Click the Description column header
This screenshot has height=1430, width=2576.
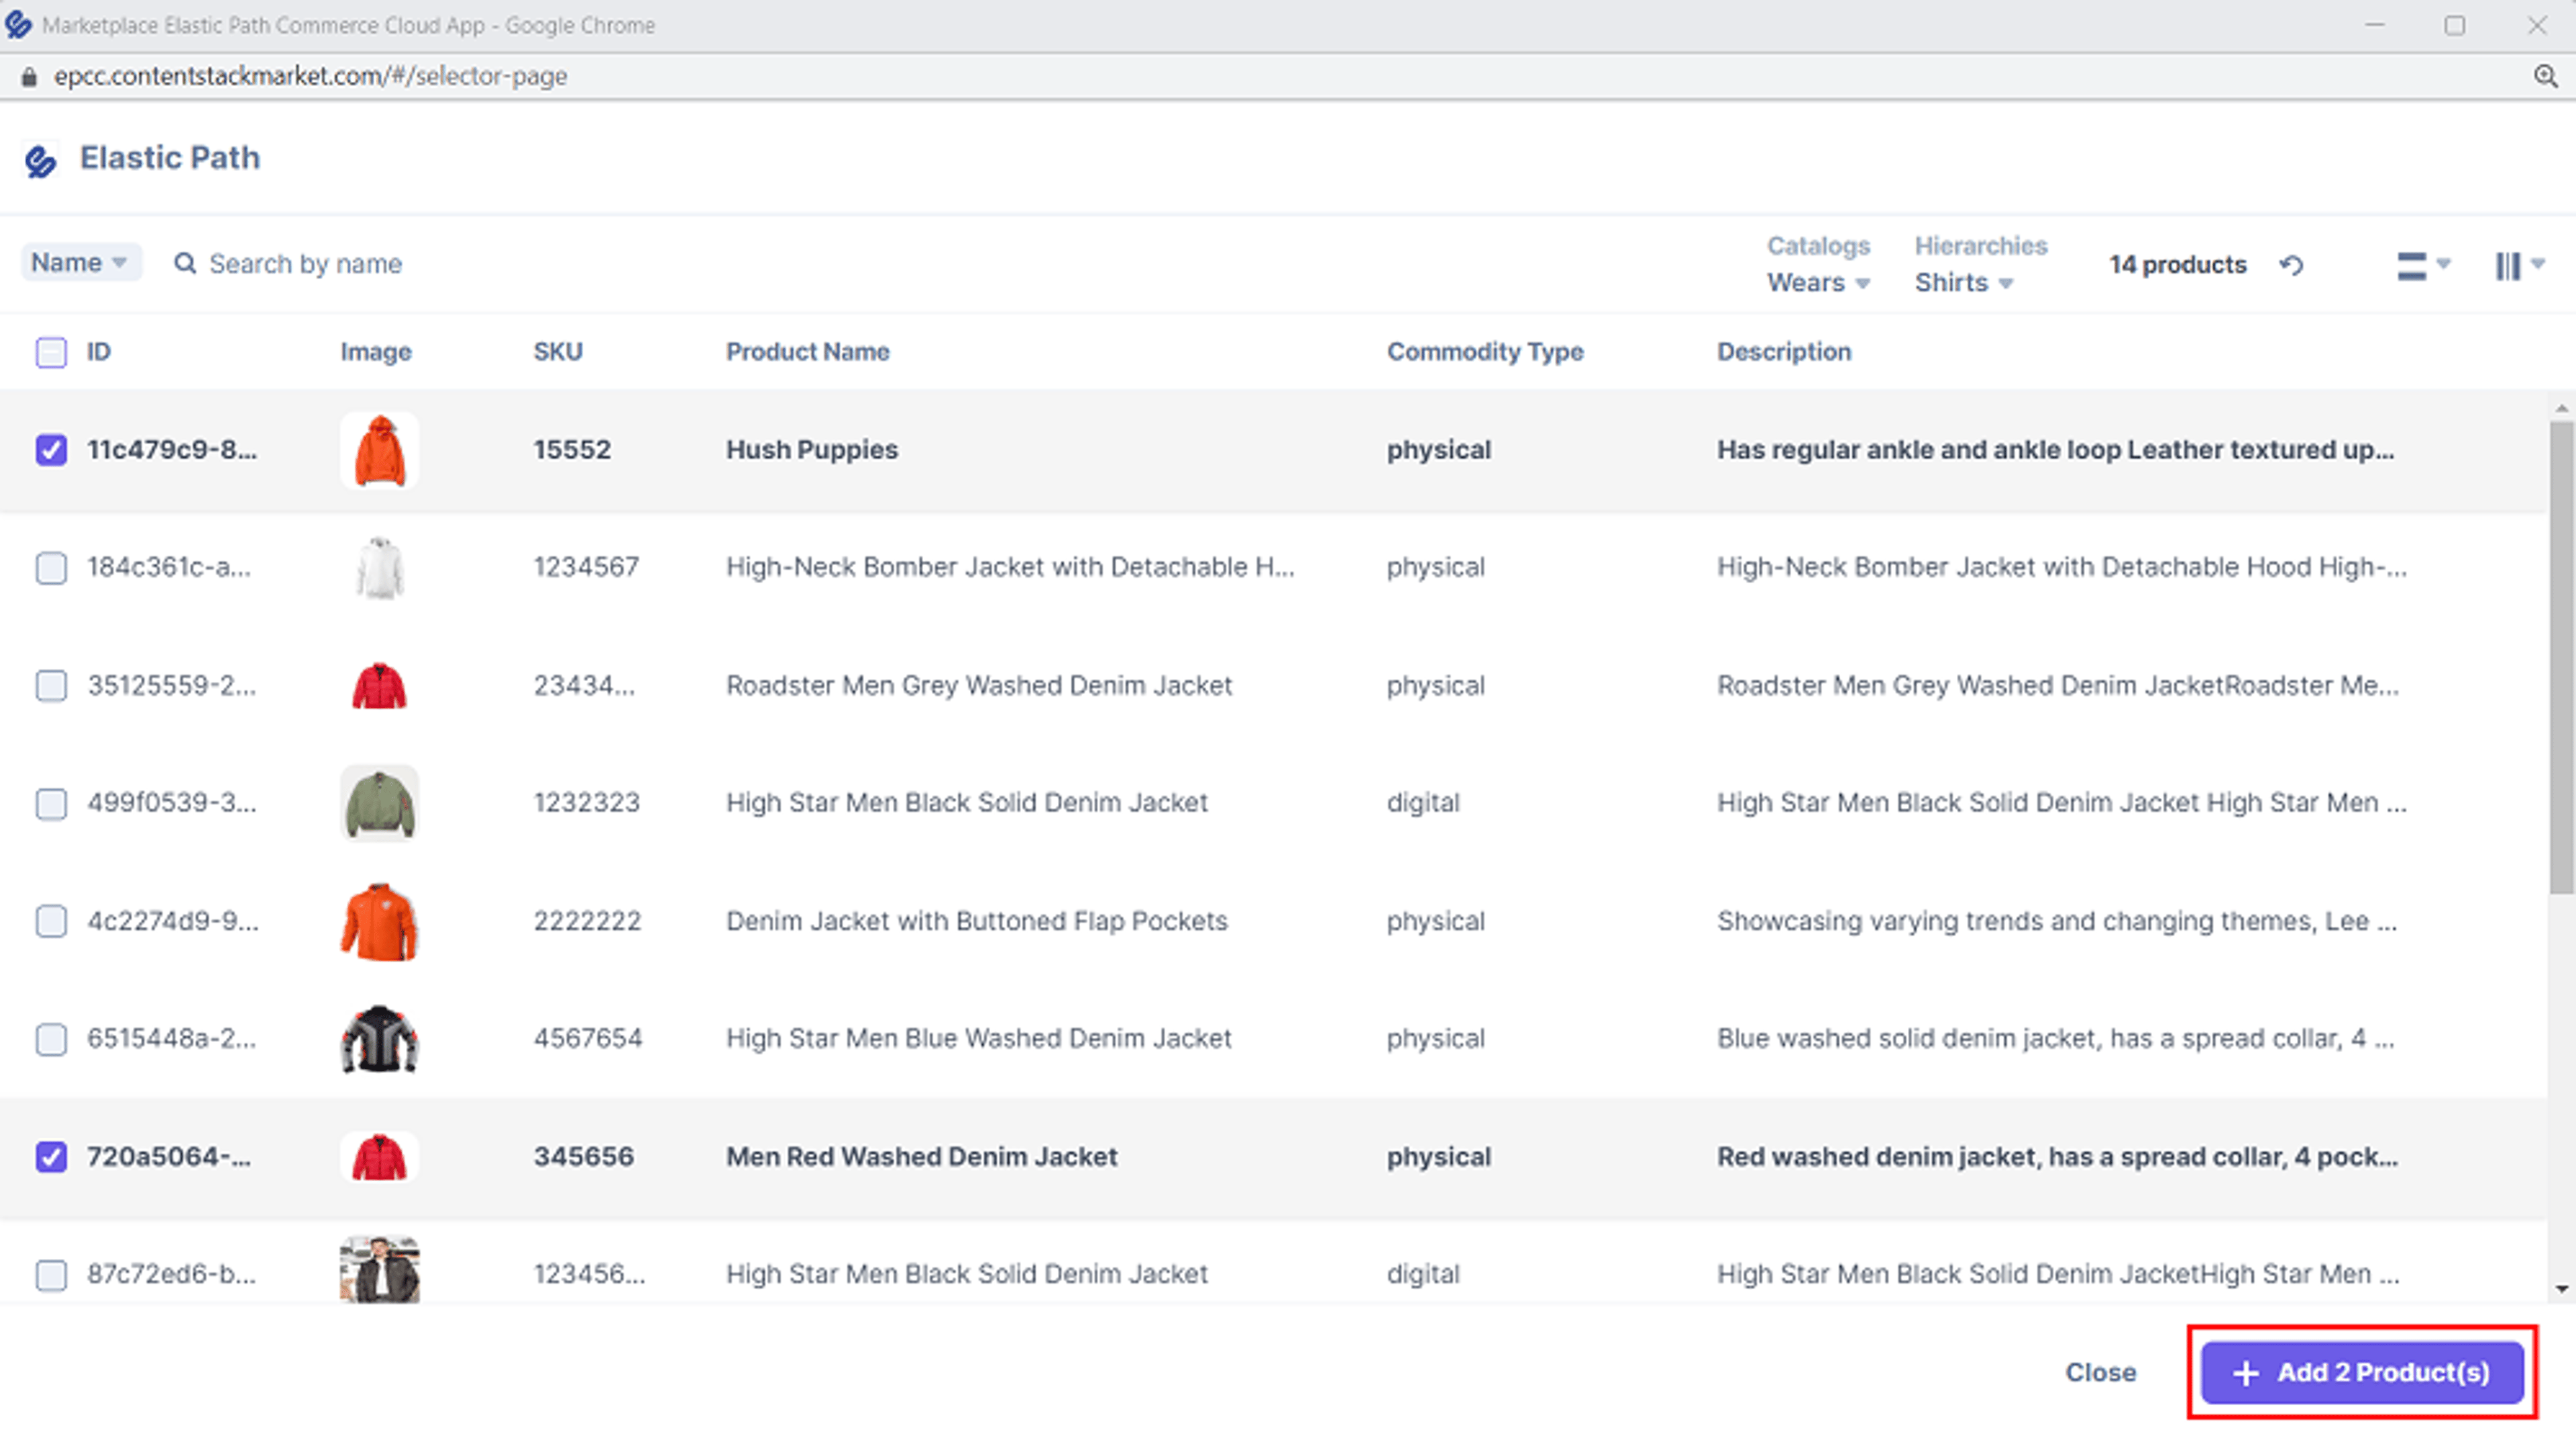(x=1784, y=352)
